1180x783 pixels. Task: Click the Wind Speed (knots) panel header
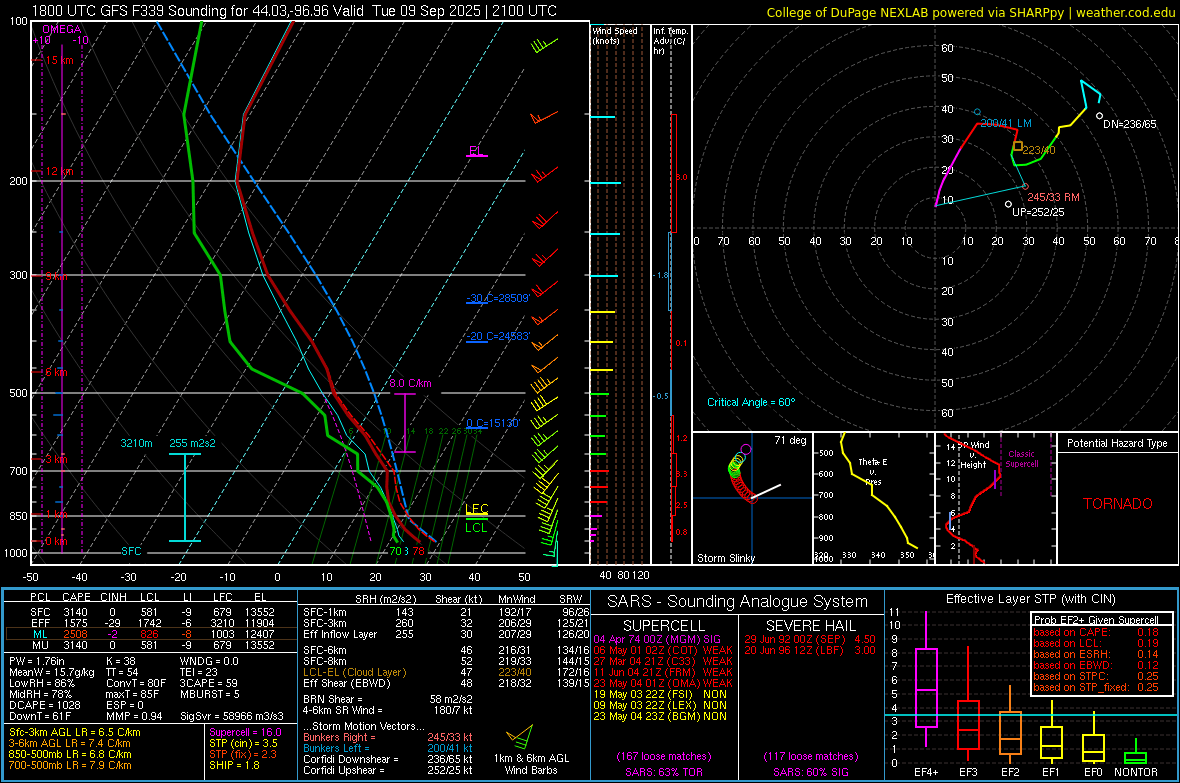click(615, 35)
